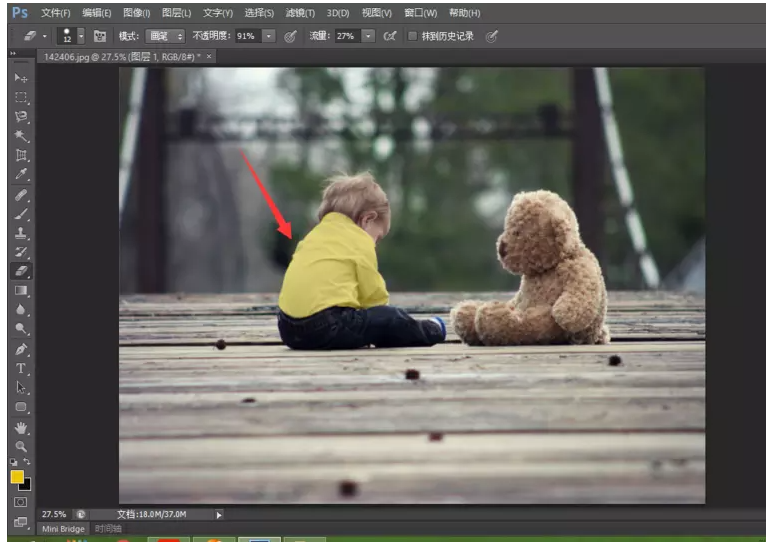Expand the 不透明度 91% slider dropdown
Image resolution: width=766 pixels, height=544 pixels.
point(269,36)
